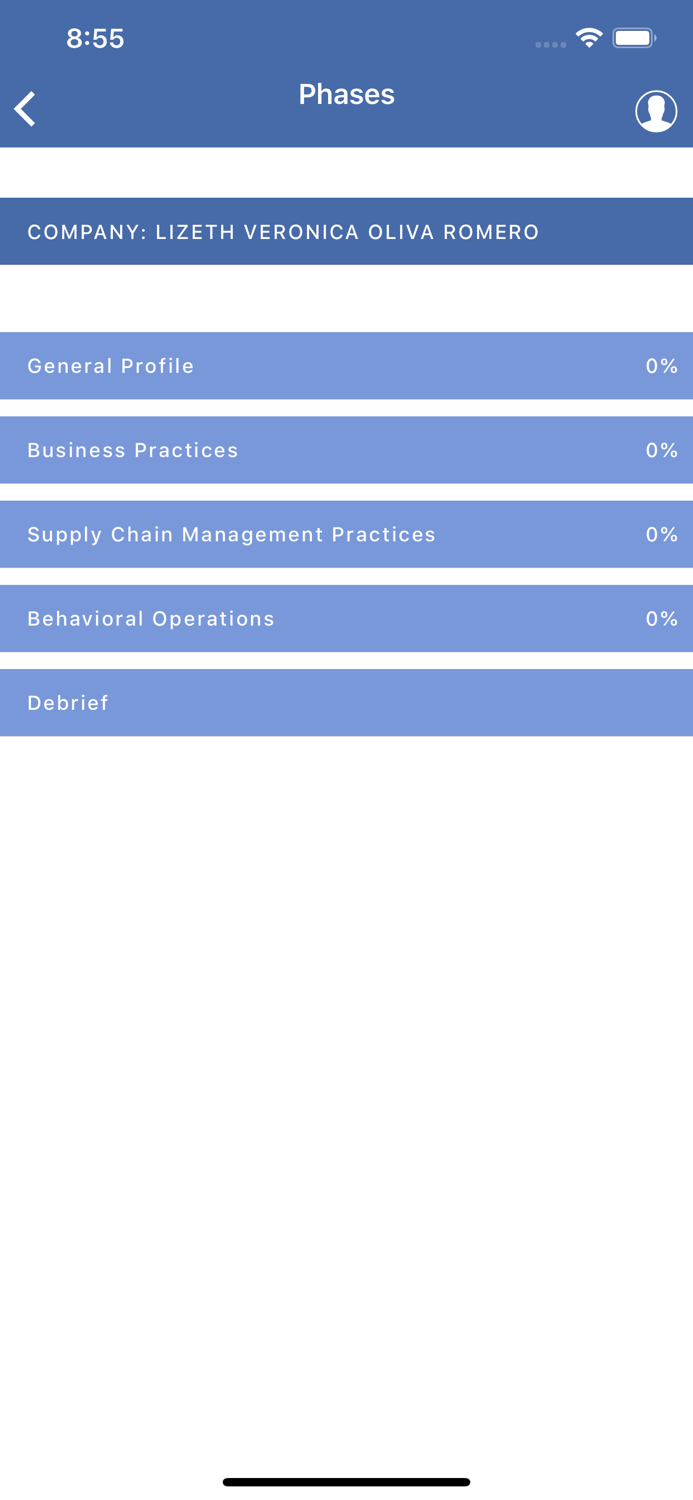Screen dimensions: 693x1500
Task: Open the user profile avatar icon
Action: 656,111
